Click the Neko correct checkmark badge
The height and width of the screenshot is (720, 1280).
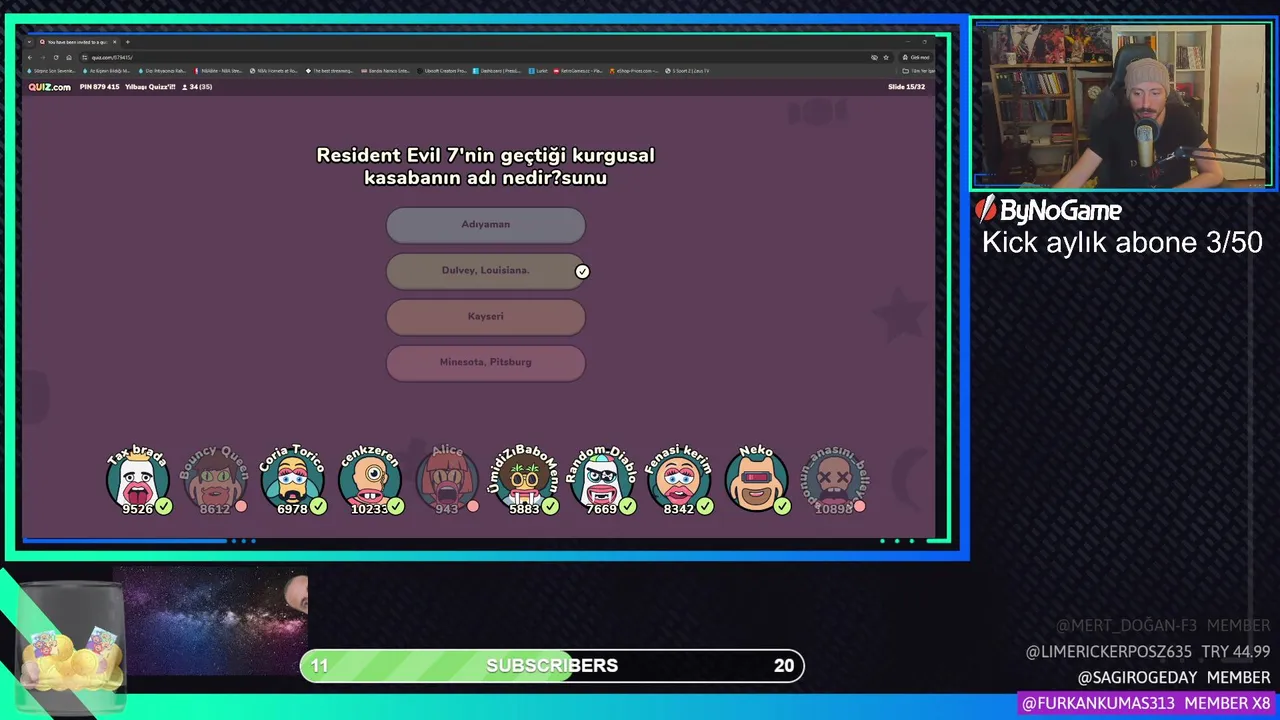(782, 507)
